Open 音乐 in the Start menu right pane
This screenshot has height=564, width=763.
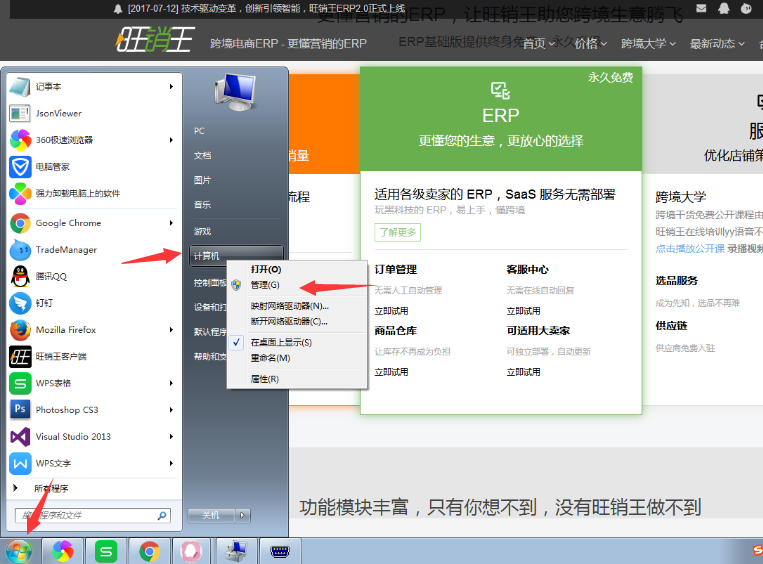[202, 205]
